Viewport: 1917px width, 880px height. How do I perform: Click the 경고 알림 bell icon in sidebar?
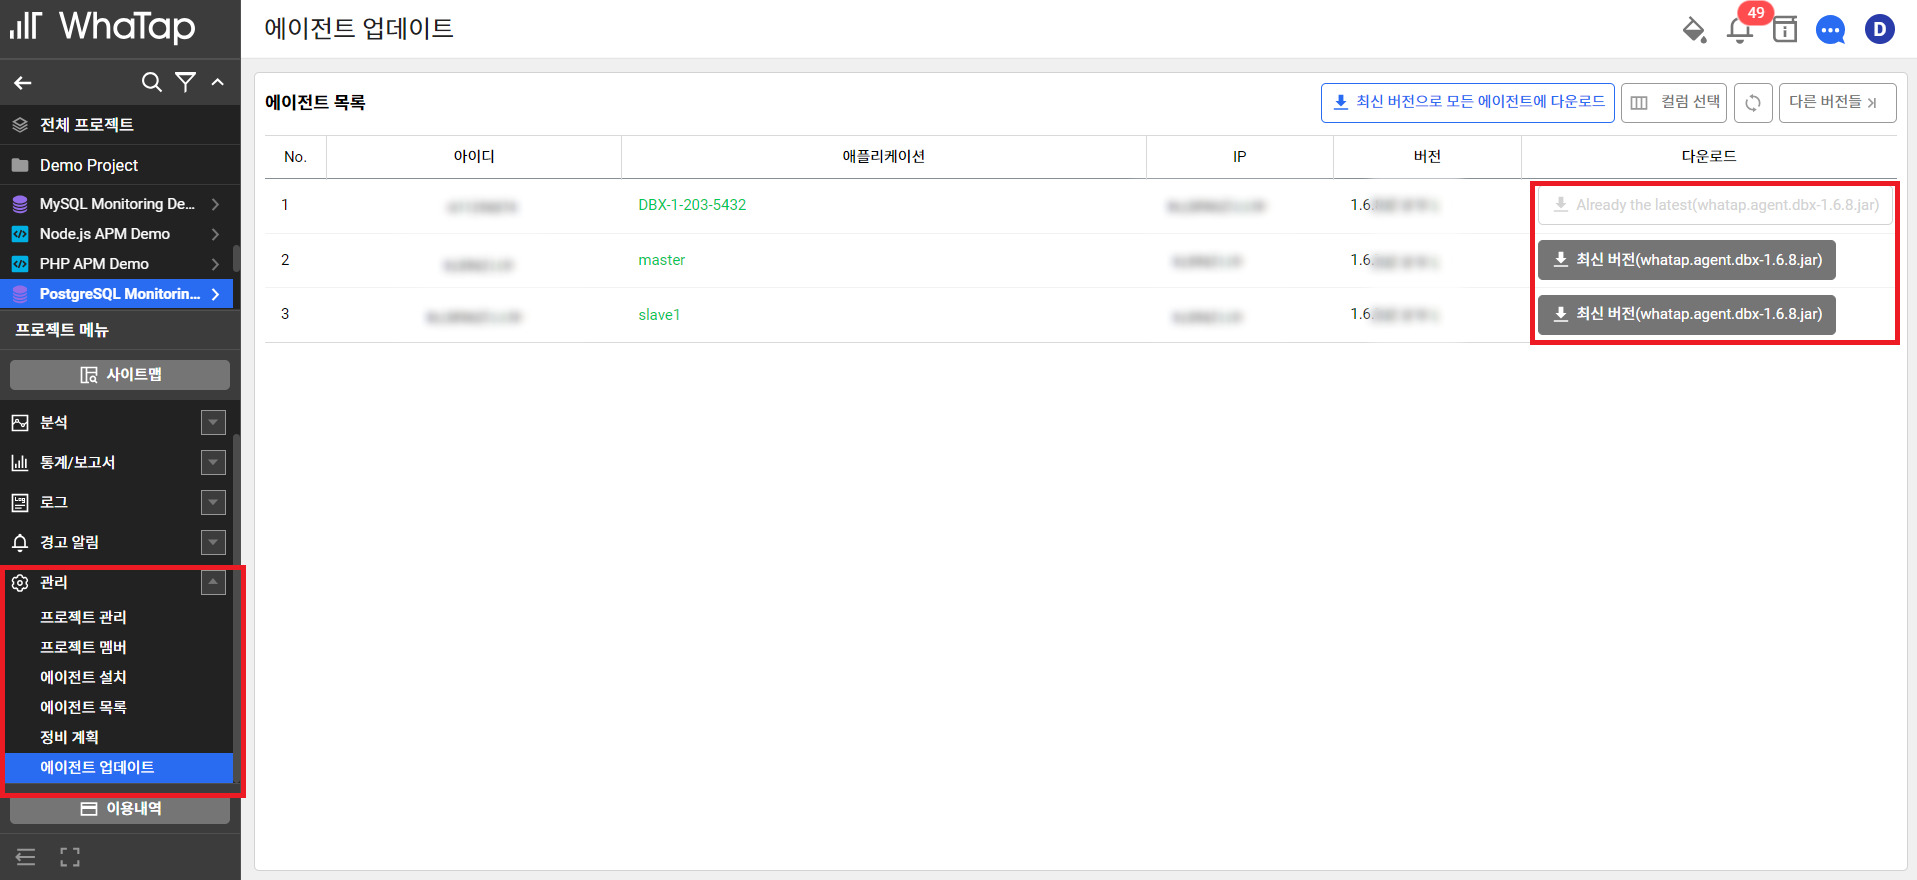tap(20, 543)
